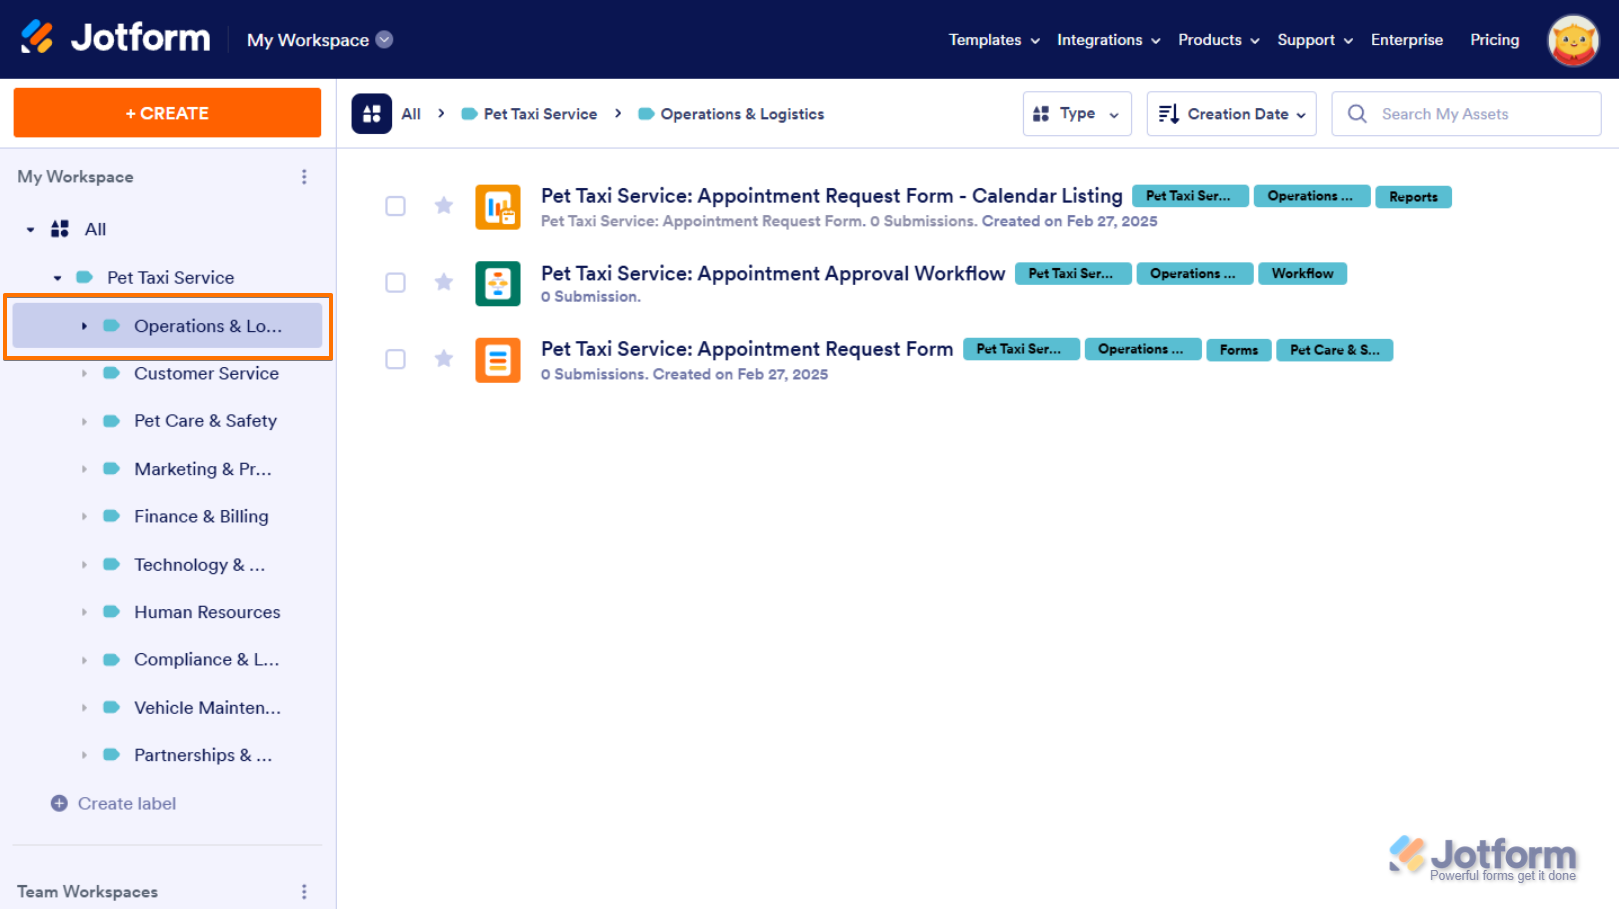Viewport: 1619px width, 909px height.
Task: Collapse the Pet Taxi Service label tree
Action: [x=58, y=278]
